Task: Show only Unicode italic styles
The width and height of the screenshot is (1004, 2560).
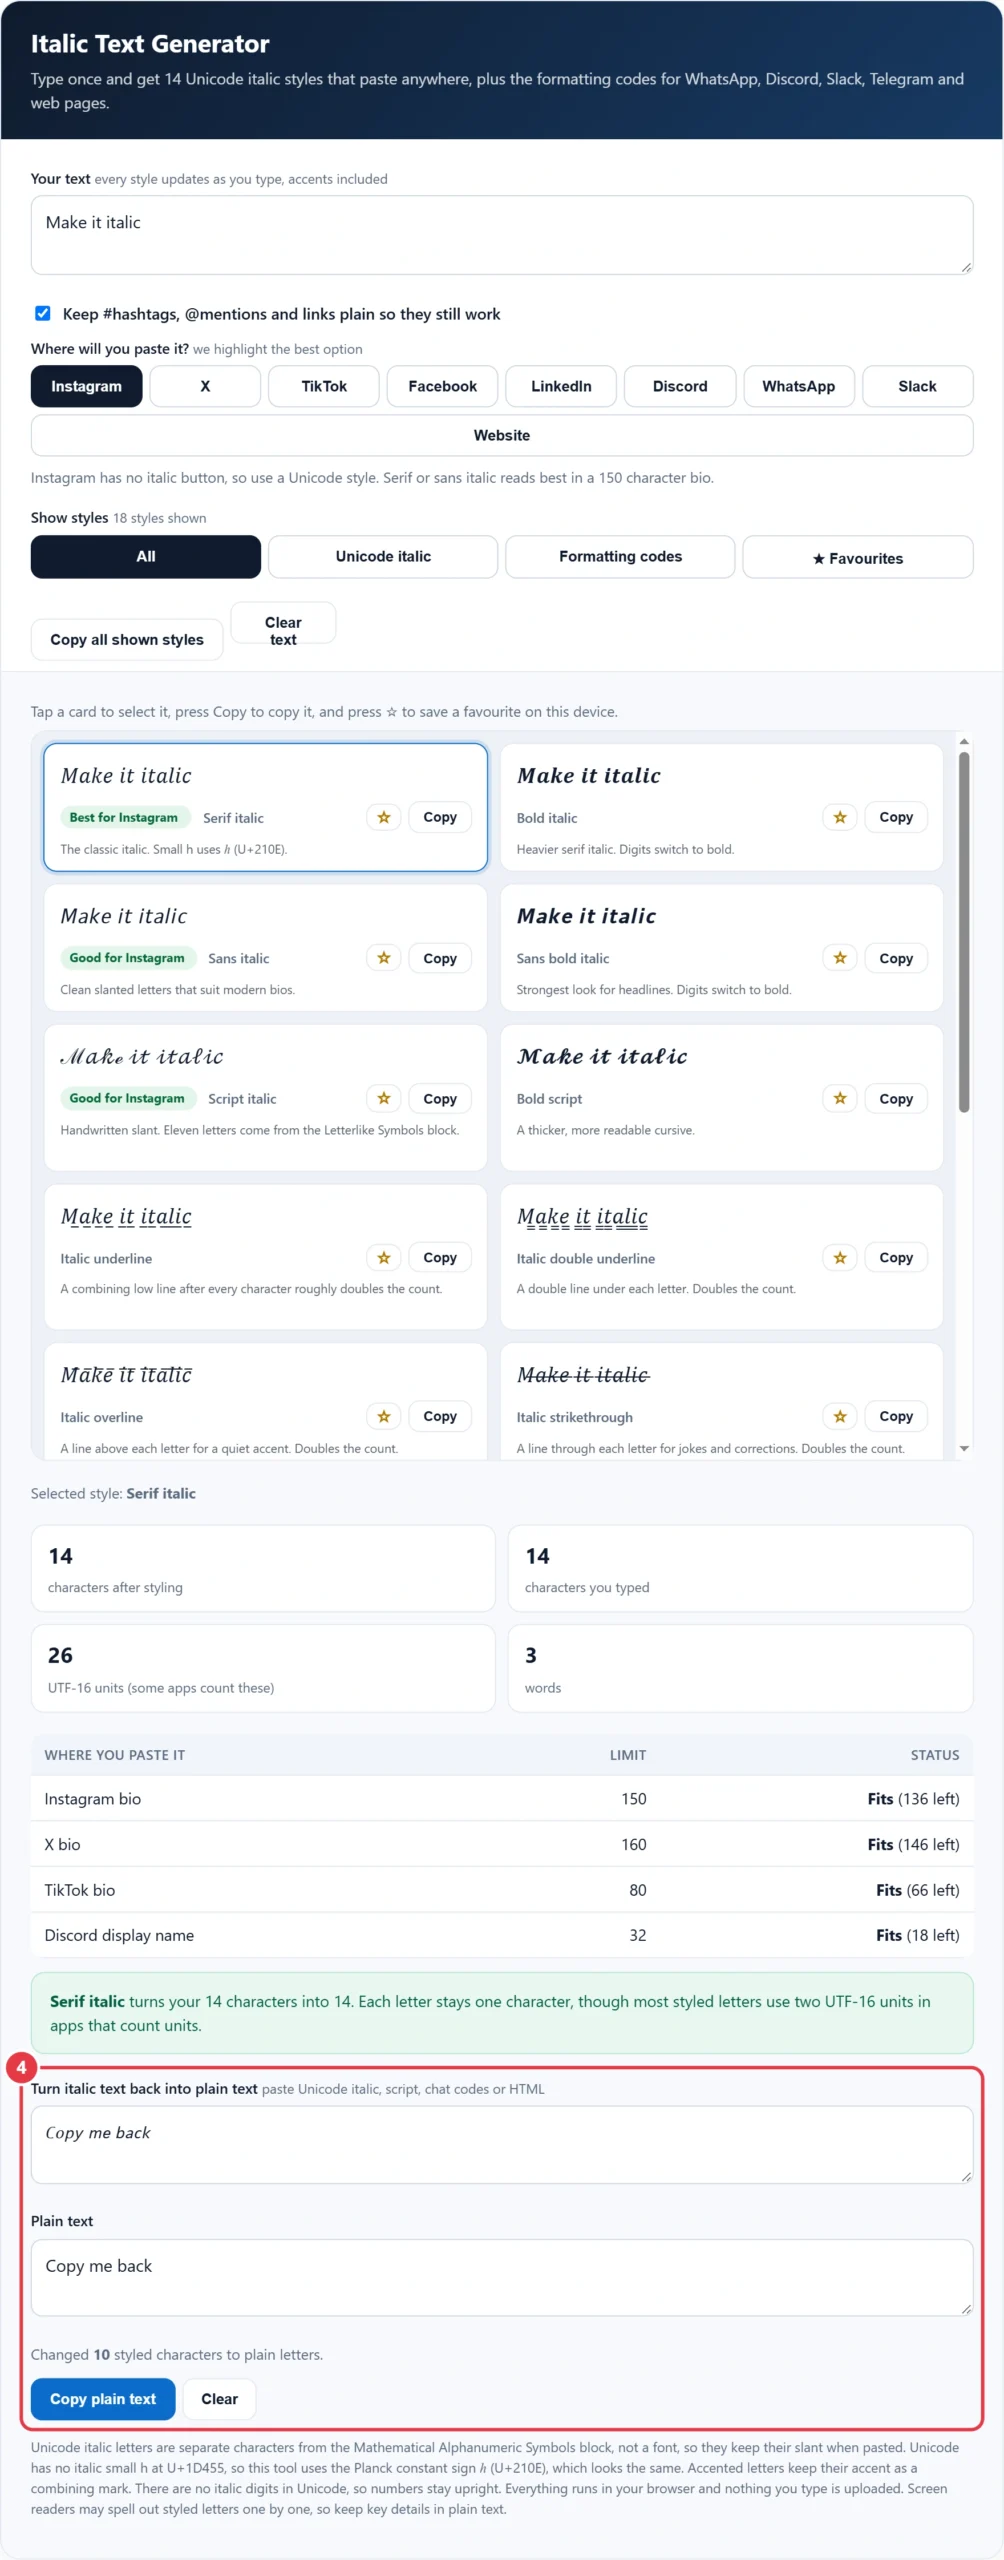Action: pos(383,556)
